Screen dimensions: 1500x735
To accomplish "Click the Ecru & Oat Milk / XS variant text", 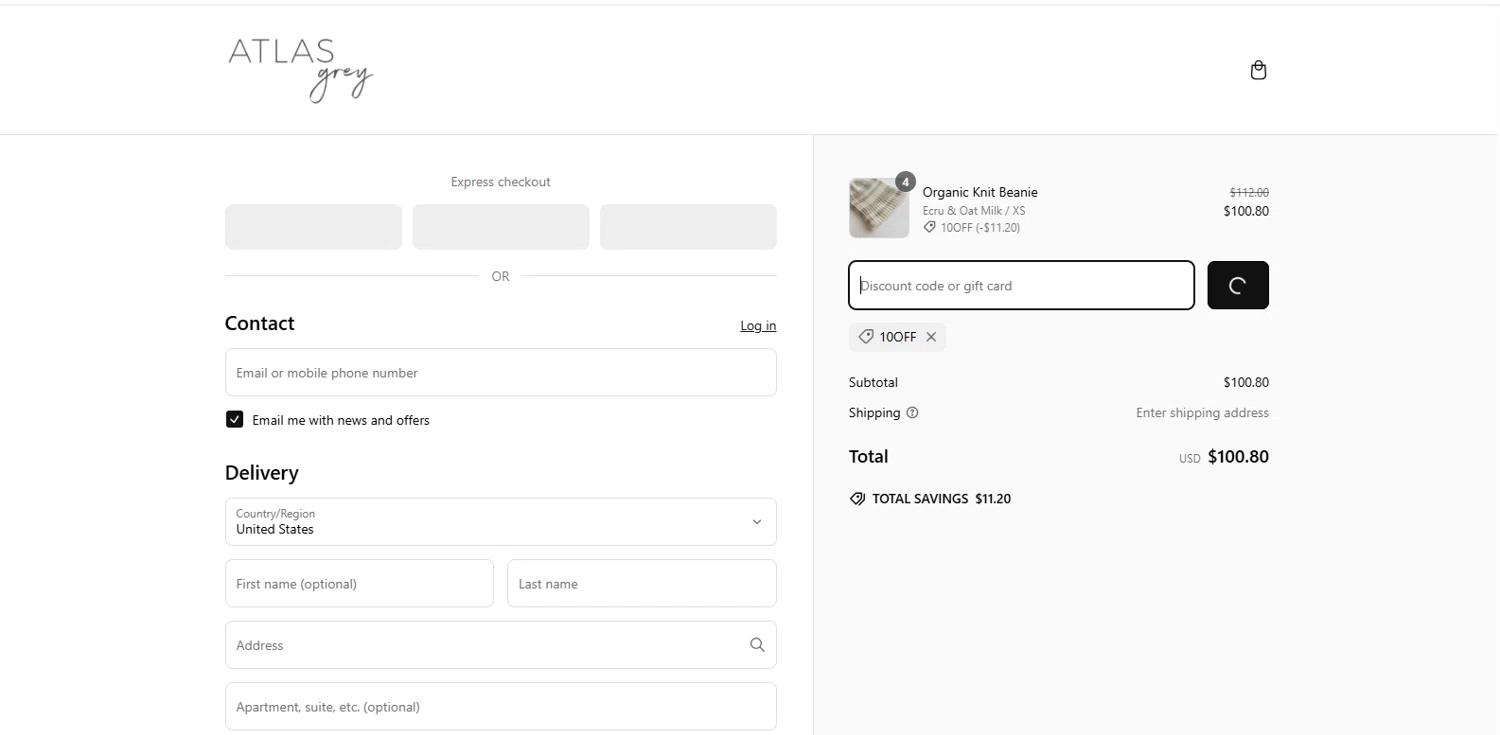I will click(x=973, y=211).
